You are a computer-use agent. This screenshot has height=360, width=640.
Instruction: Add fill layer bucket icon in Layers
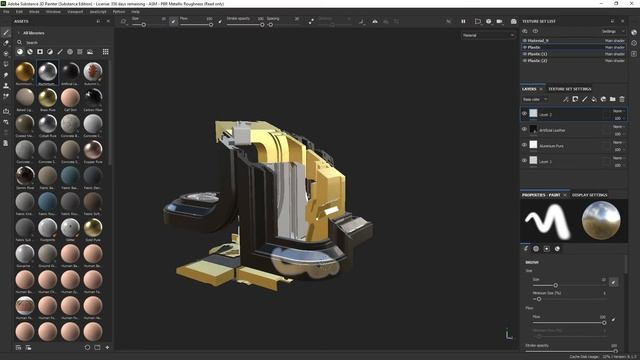[594, 99]
